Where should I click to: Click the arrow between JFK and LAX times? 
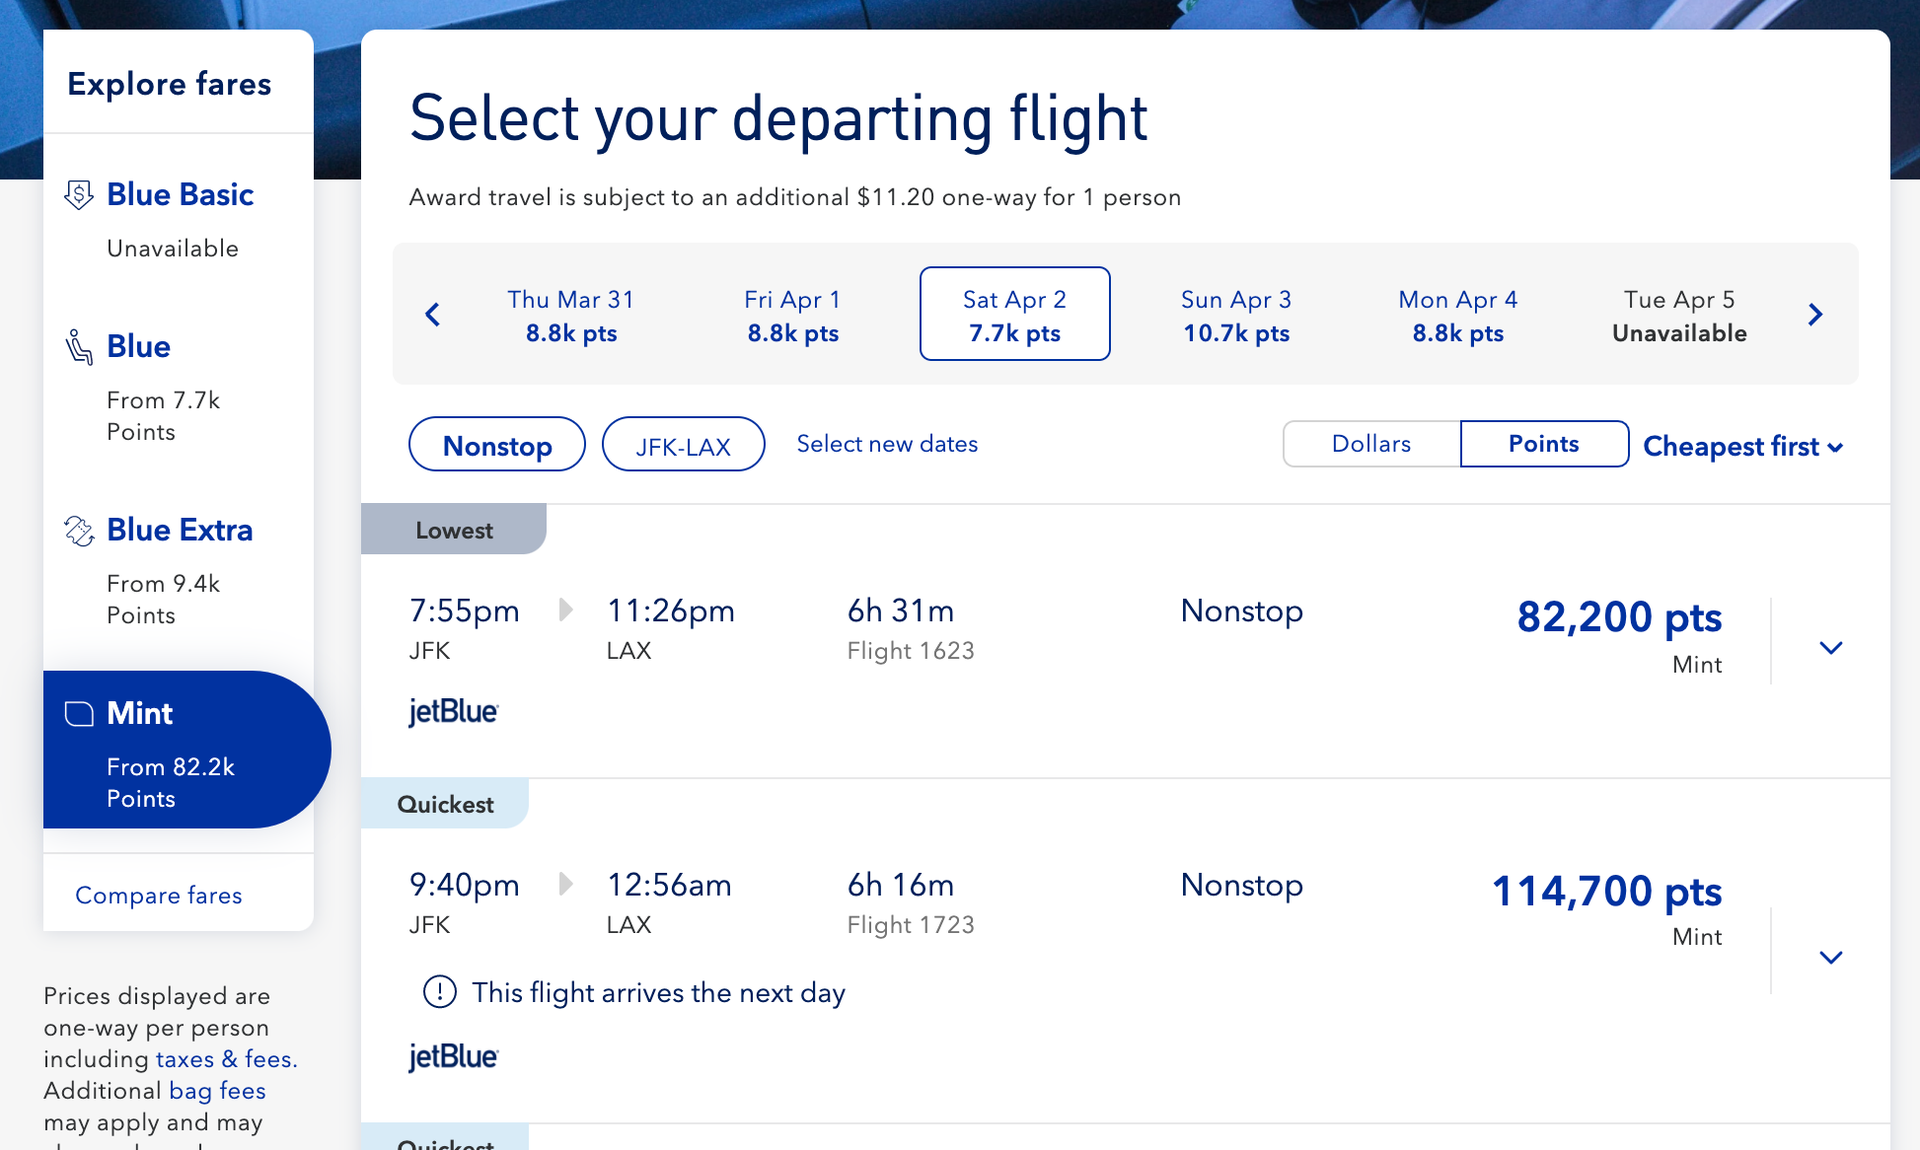pyautogui.click(x=567, y=610)
